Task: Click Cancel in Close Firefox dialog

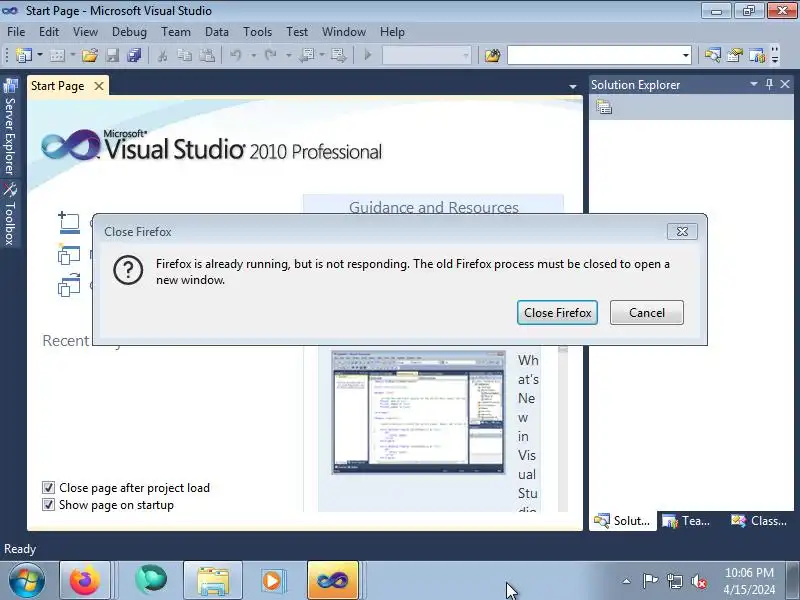Action: (x=646, y=313)
